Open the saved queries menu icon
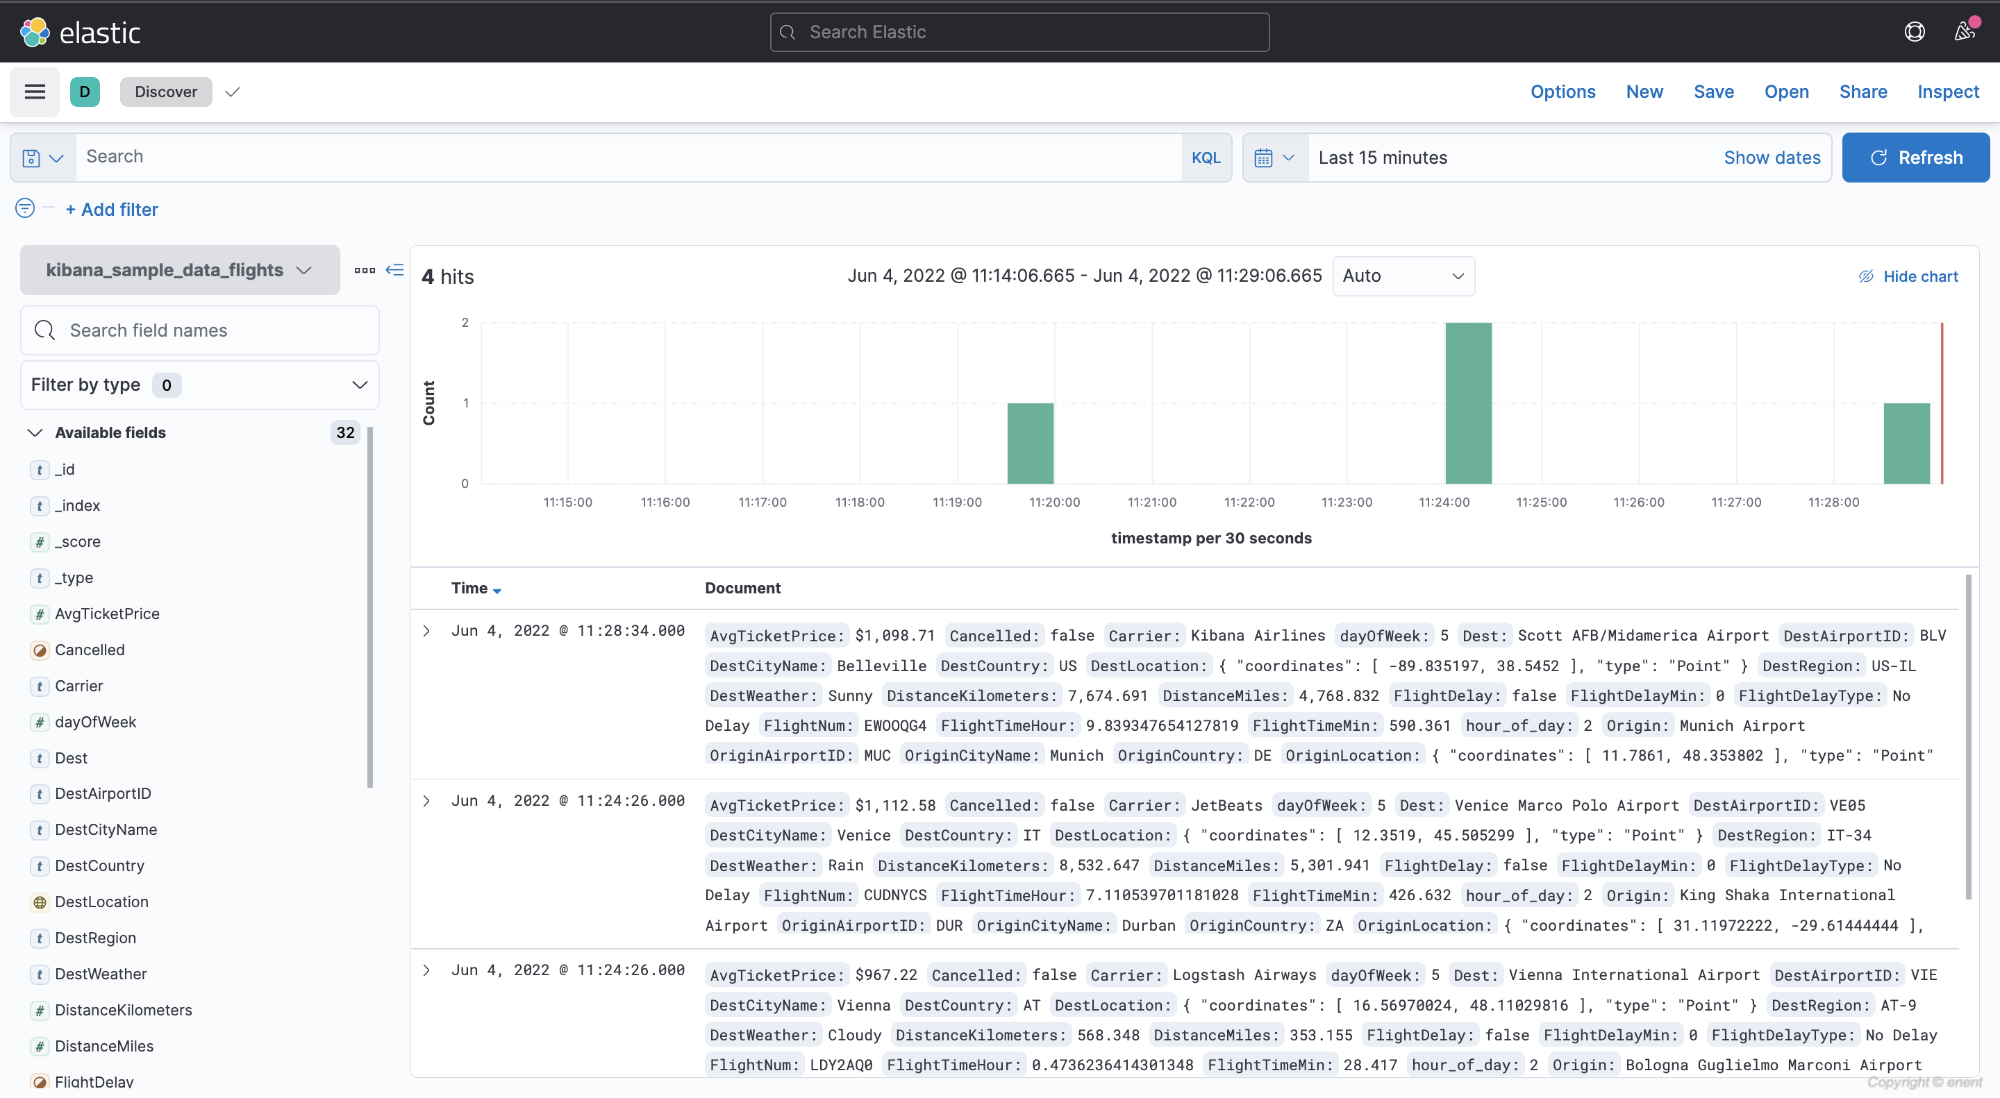The width and height of the screenshot is (2000, 1098). [x=43, y=158]
